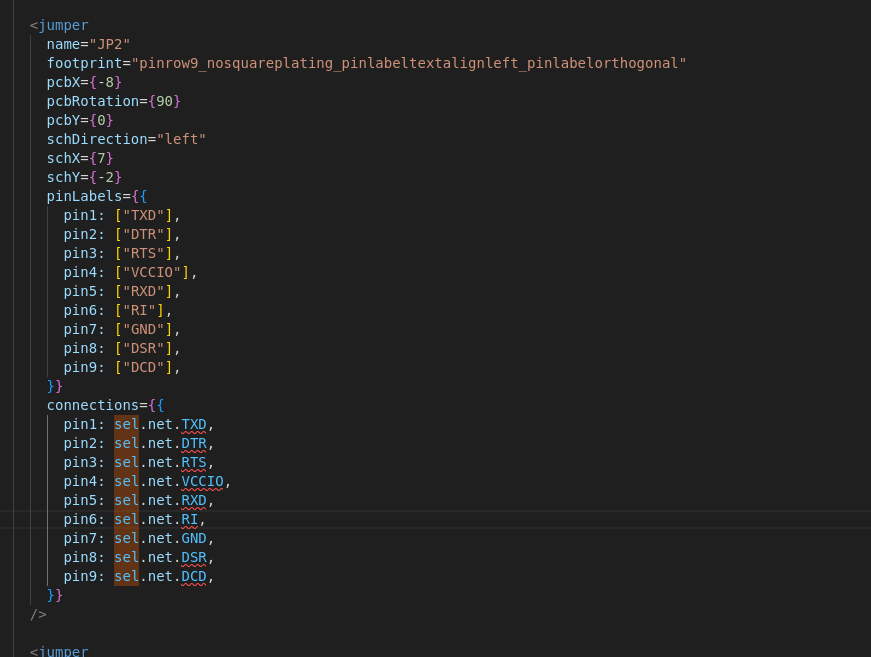This screenshot has height=657, width=871.
Task: Click the schX value 7
Action: pos(102,158)
